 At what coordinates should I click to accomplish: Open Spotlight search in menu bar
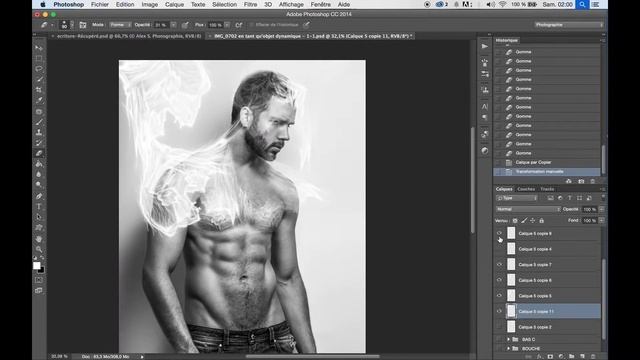pyautogui.click(x=582, y=4)
